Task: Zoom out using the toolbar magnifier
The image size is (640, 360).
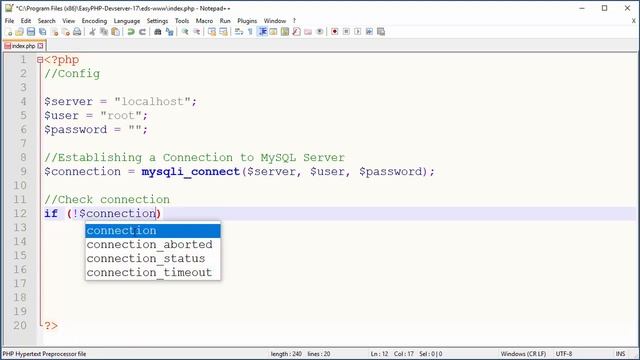Action: click(196, 32)
